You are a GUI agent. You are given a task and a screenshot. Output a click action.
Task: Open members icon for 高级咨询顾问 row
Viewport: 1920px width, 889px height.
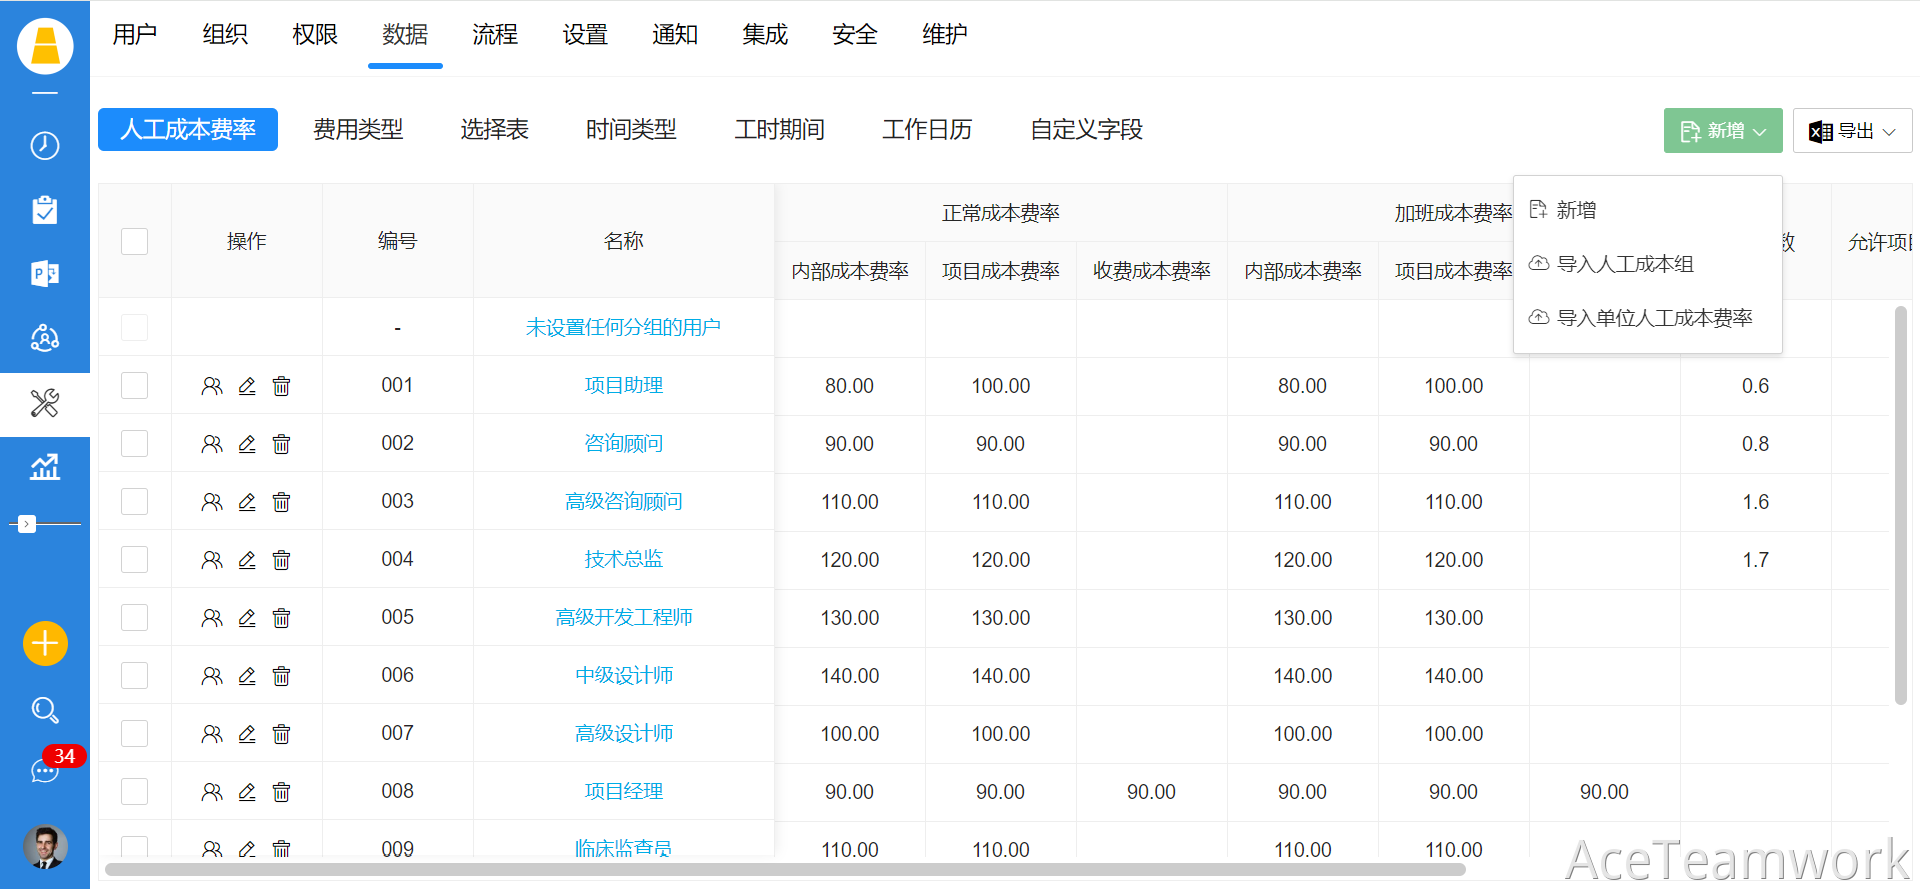[212, 502]
